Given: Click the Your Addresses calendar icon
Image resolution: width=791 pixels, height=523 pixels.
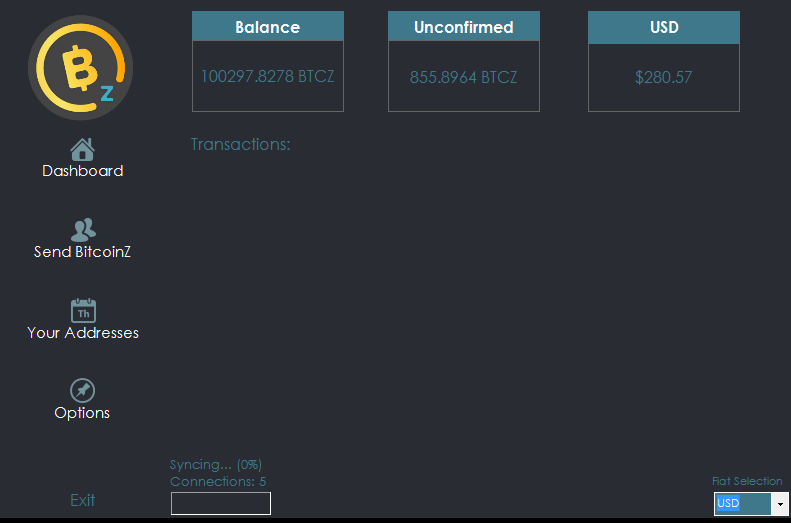Looking at the screenshot, I should tap(83, 311).
